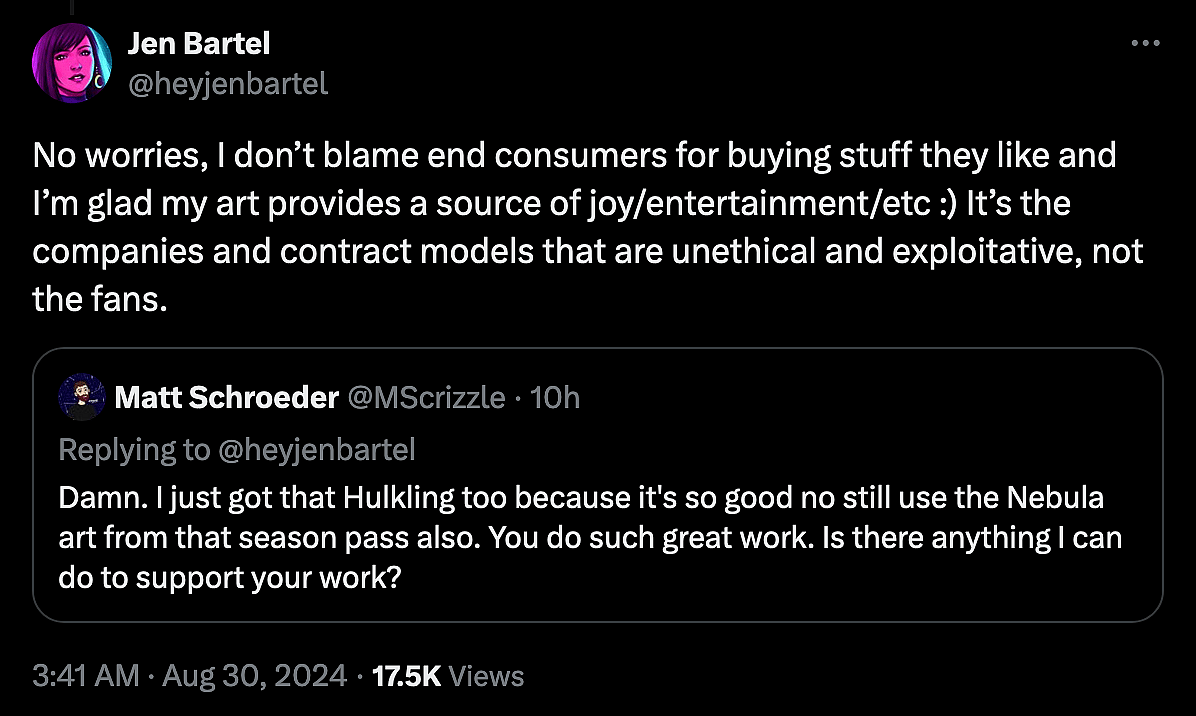Click the @MScrizzle handle
The width and height of the screenshot is (1196, 716).
(x=425, y=398)
